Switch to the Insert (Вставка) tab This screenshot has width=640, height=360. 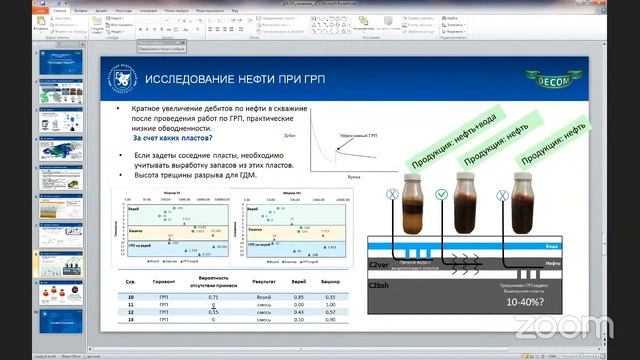tap(81, 11)
